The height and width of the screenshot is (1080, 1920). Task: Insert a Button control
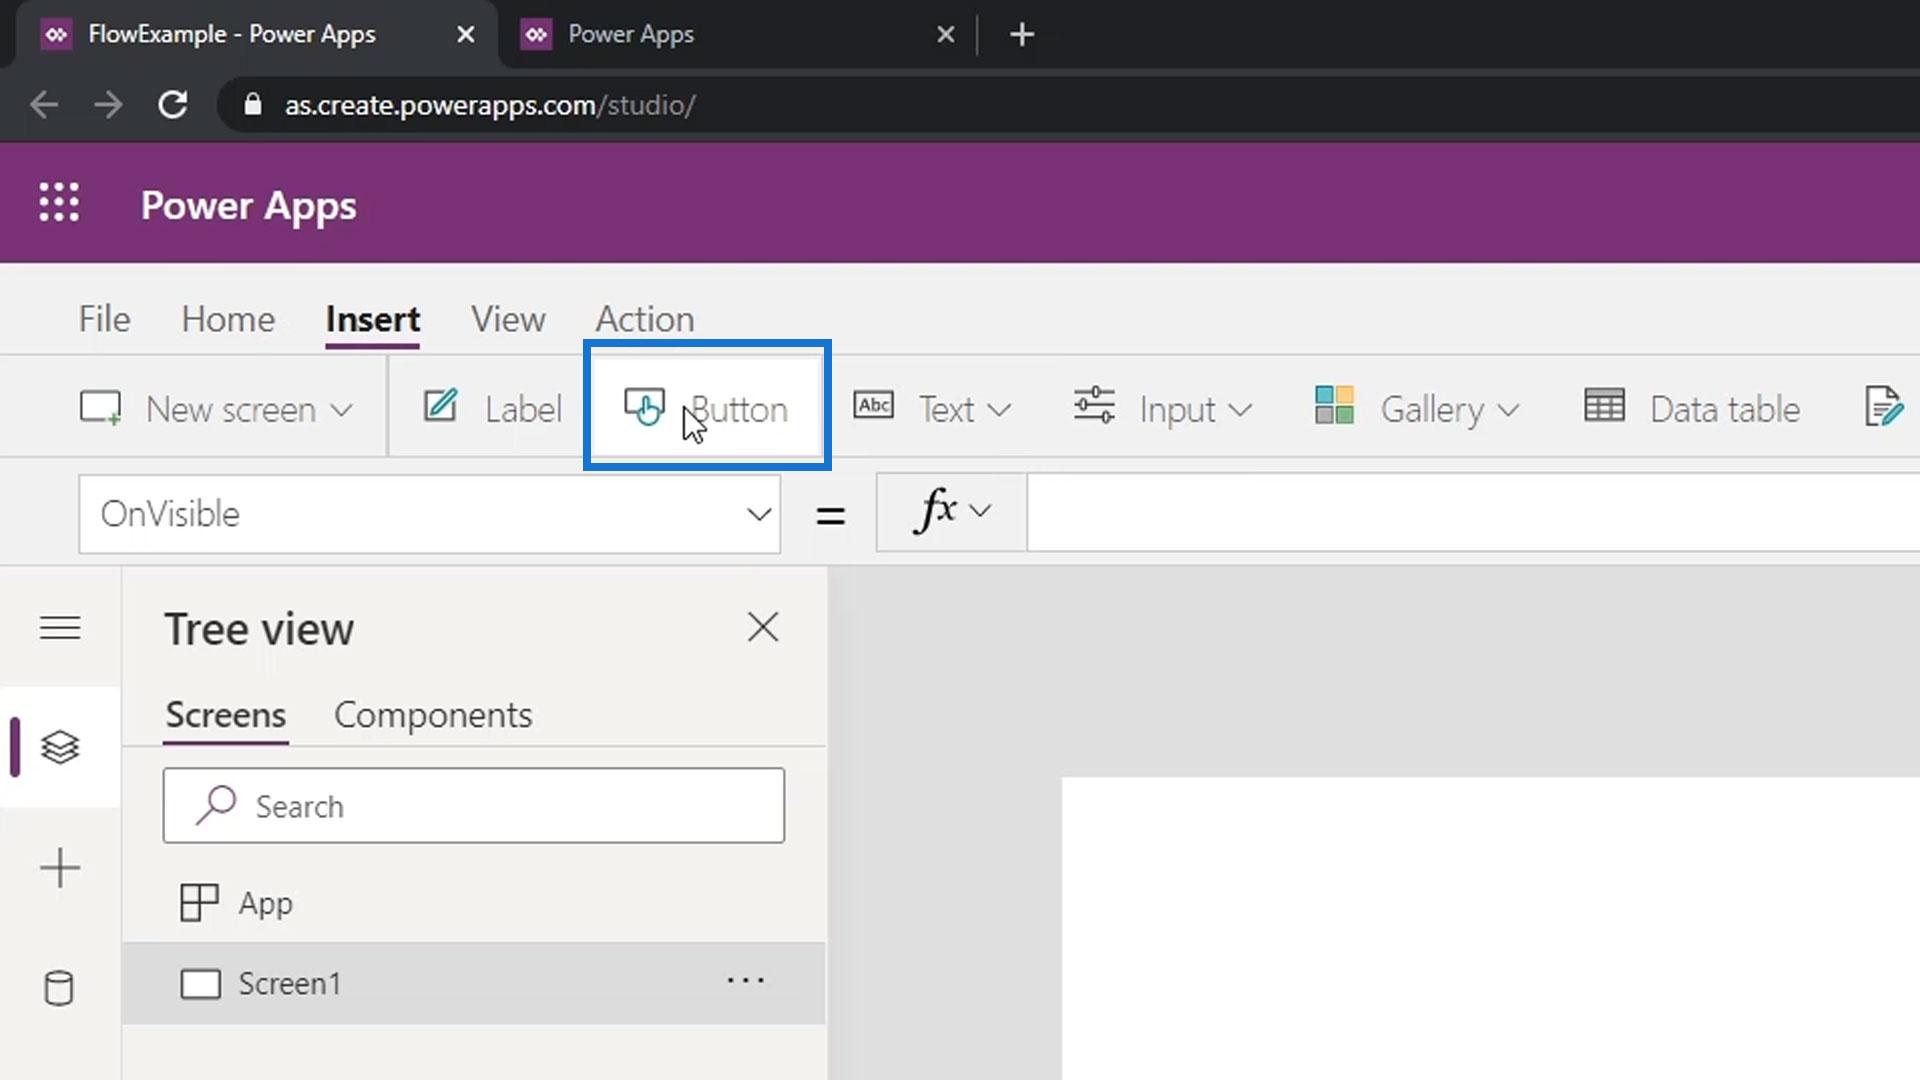707,409
